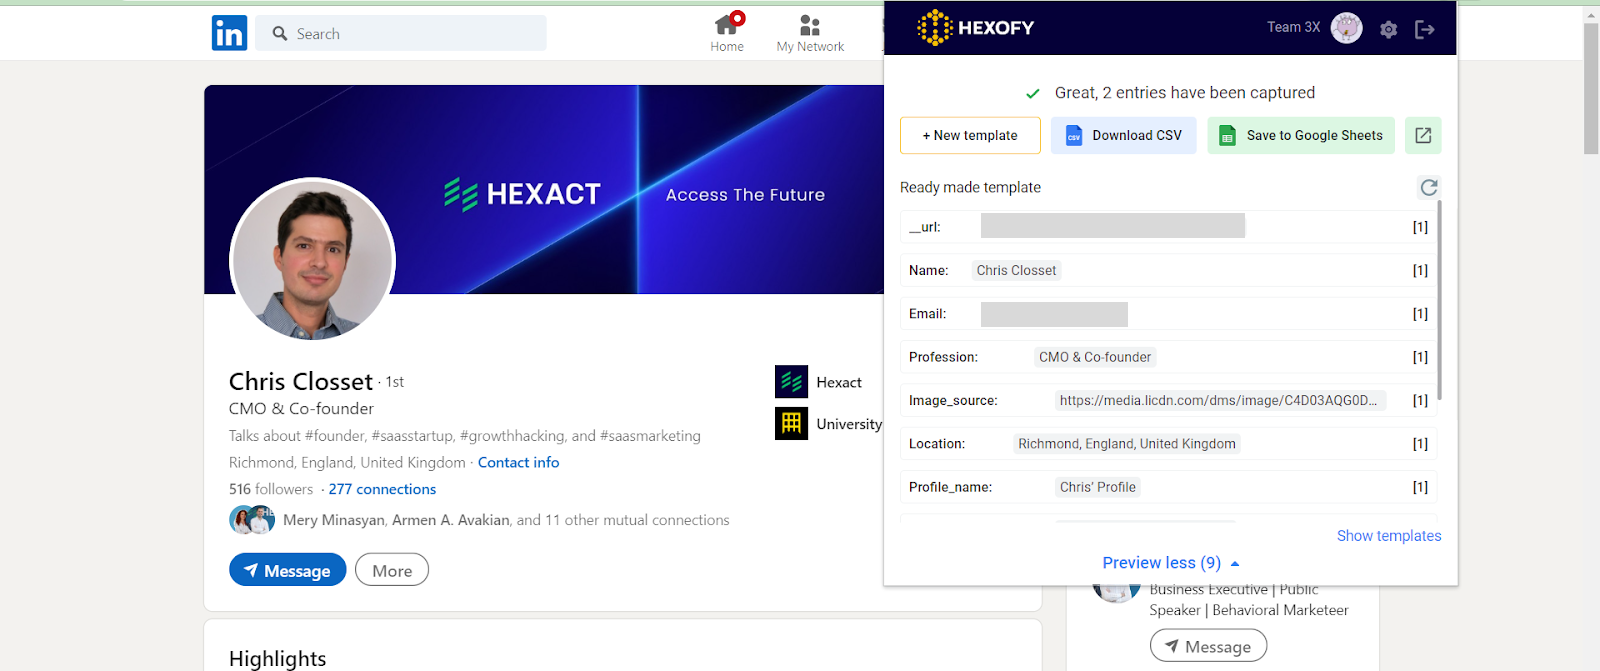
Task: Log out of Hexofy
Action: coord(1425,30)
